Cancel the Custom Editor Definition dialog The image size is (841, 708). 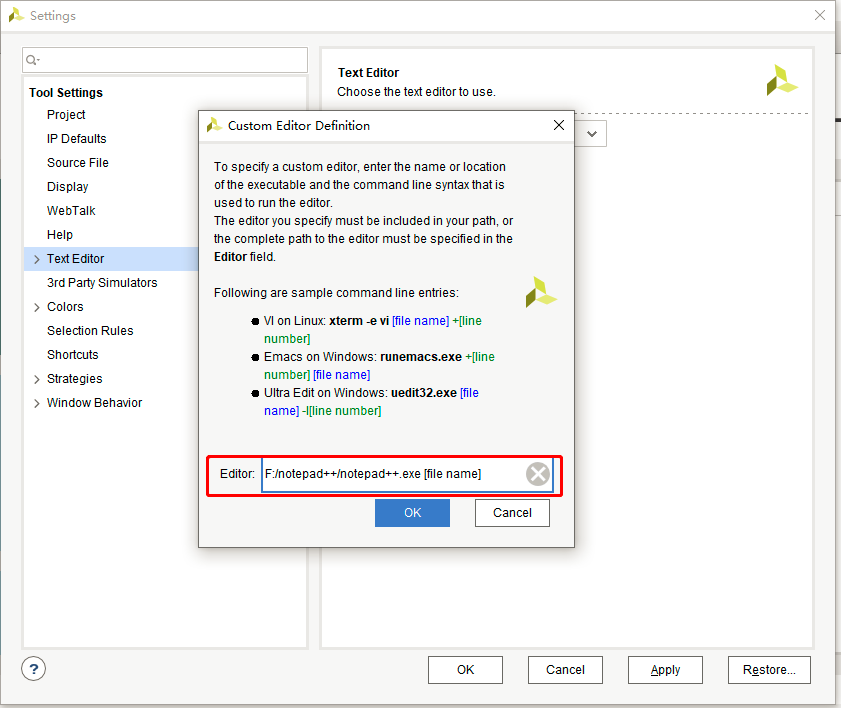pyautogui.click(x=512, y=513)
